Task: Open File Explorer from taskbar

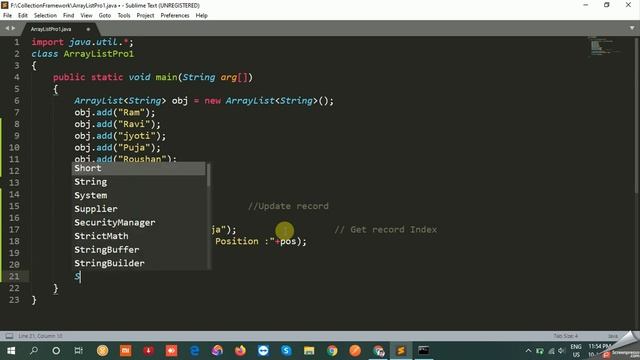Action: click(x=309, y=351)
